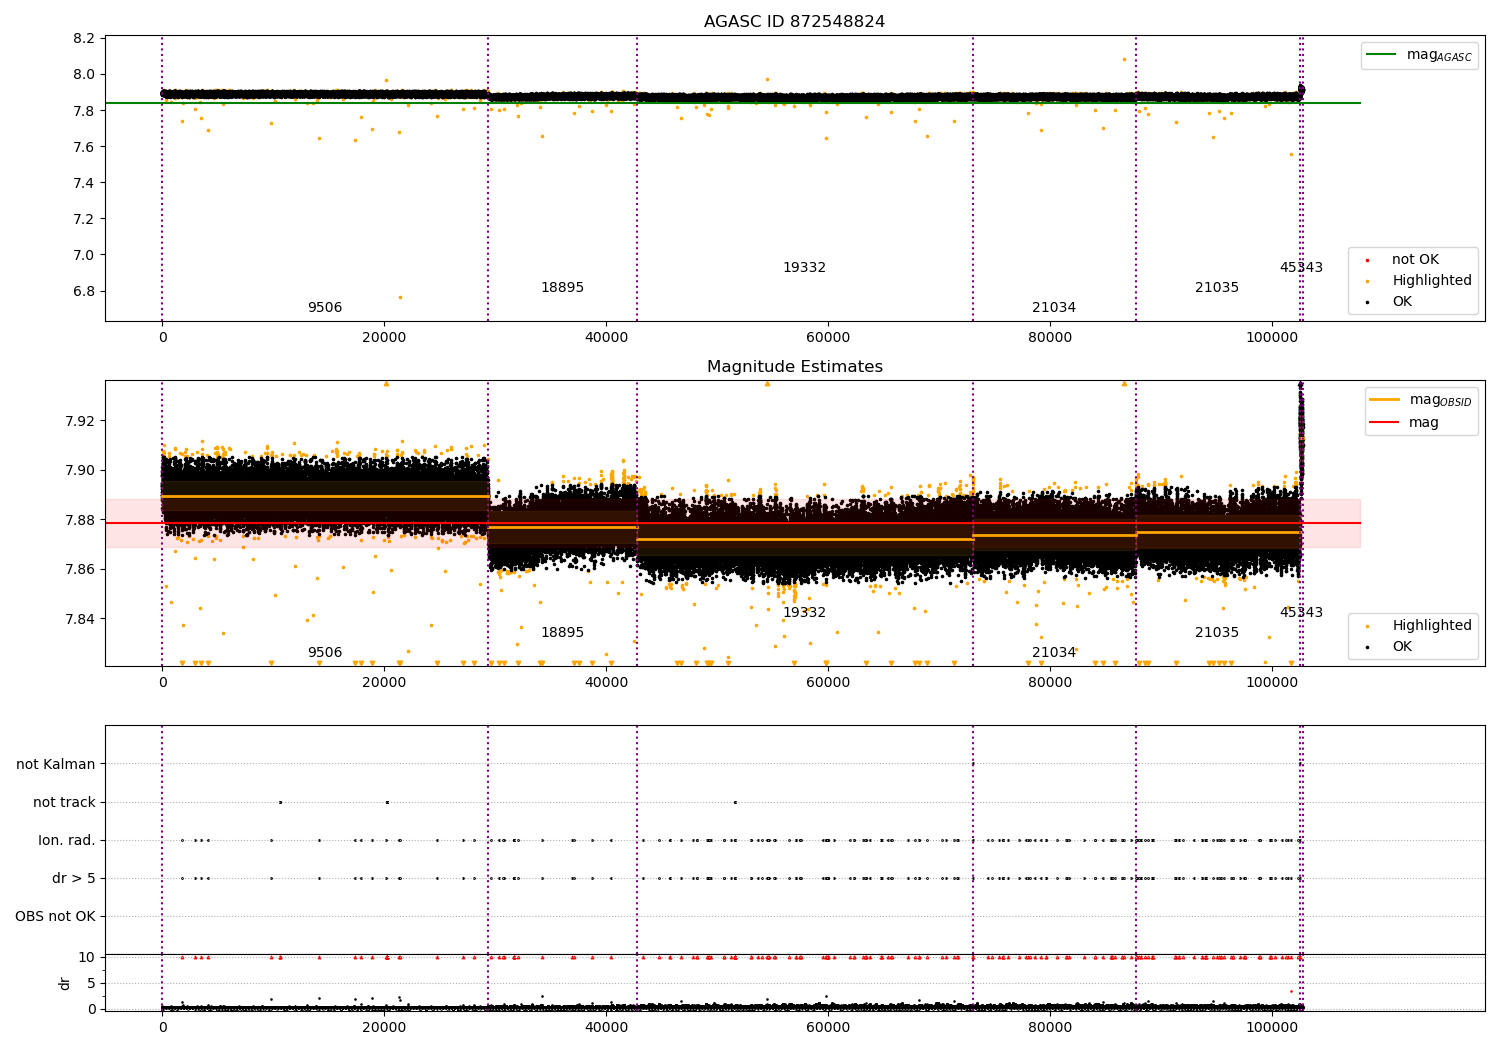The width and height of the screenshot is (1500, 1050).
Task: Click the 7.4 y-axis tick in top plot
Action: point(85,183)
